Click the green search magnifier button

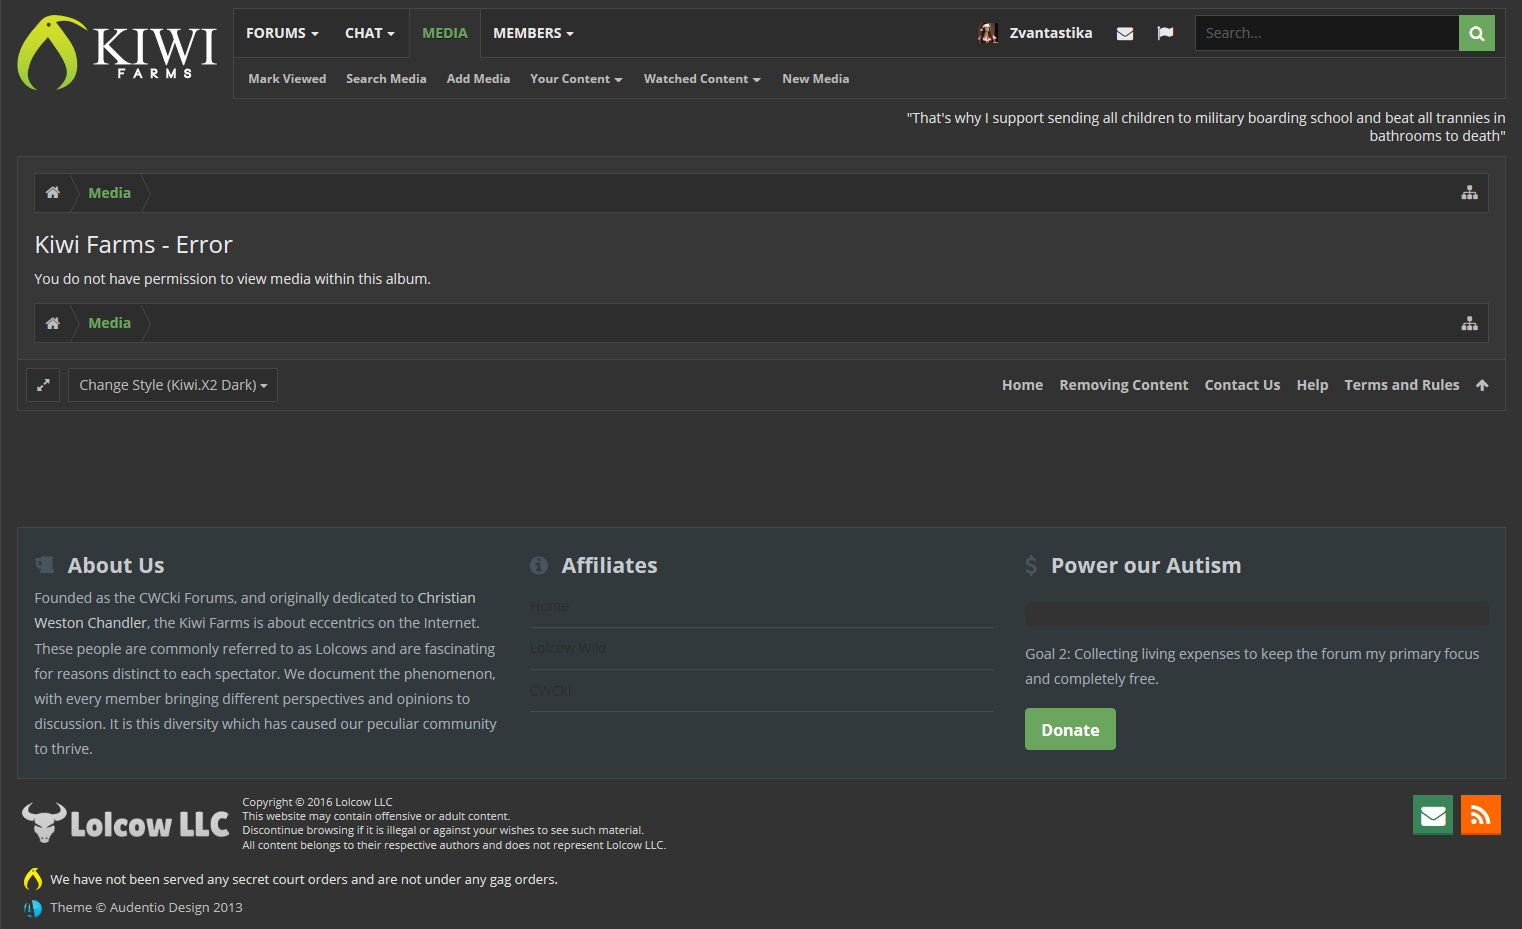click(x=1476, y=33)
